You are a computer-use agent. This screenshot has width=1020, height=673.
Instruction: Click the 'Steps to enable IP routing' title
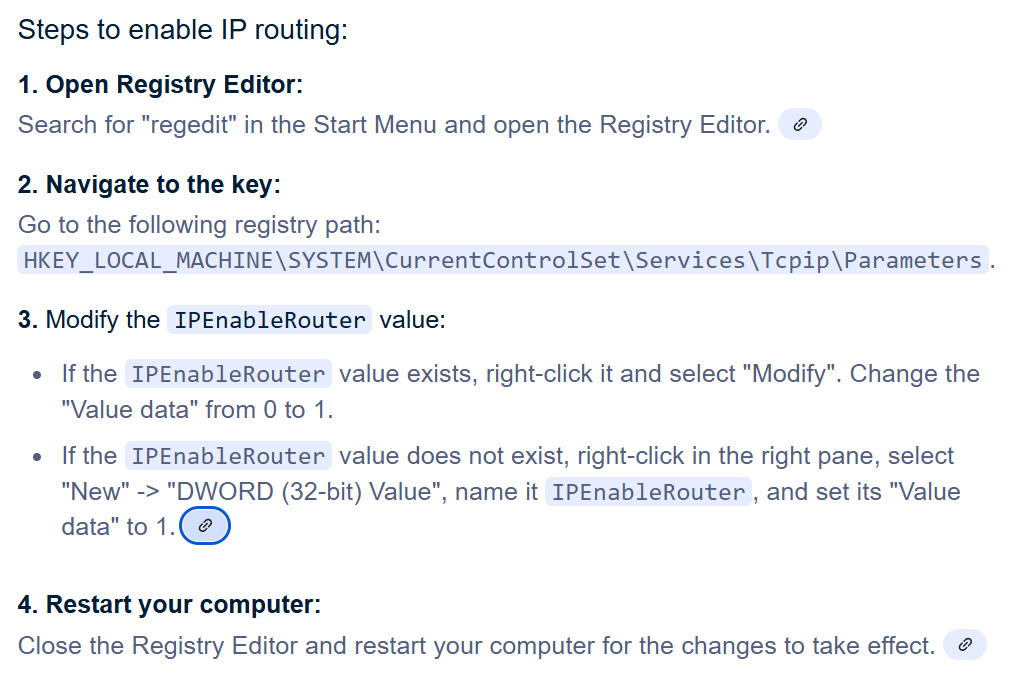coord(183,30)
